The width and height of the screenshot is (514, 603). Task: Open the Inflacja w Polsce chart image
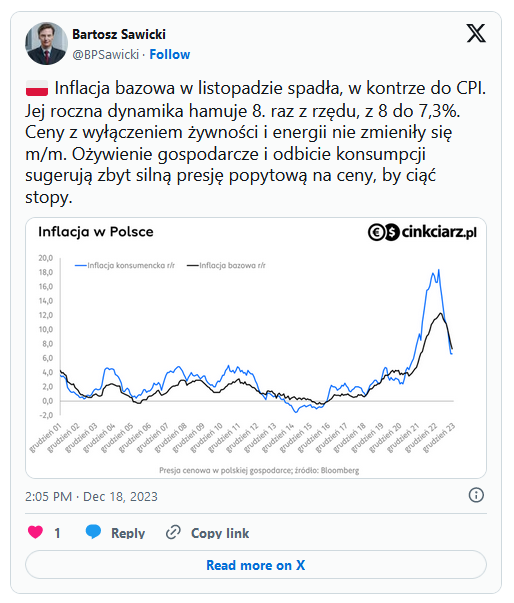click(x=256, y=348)
